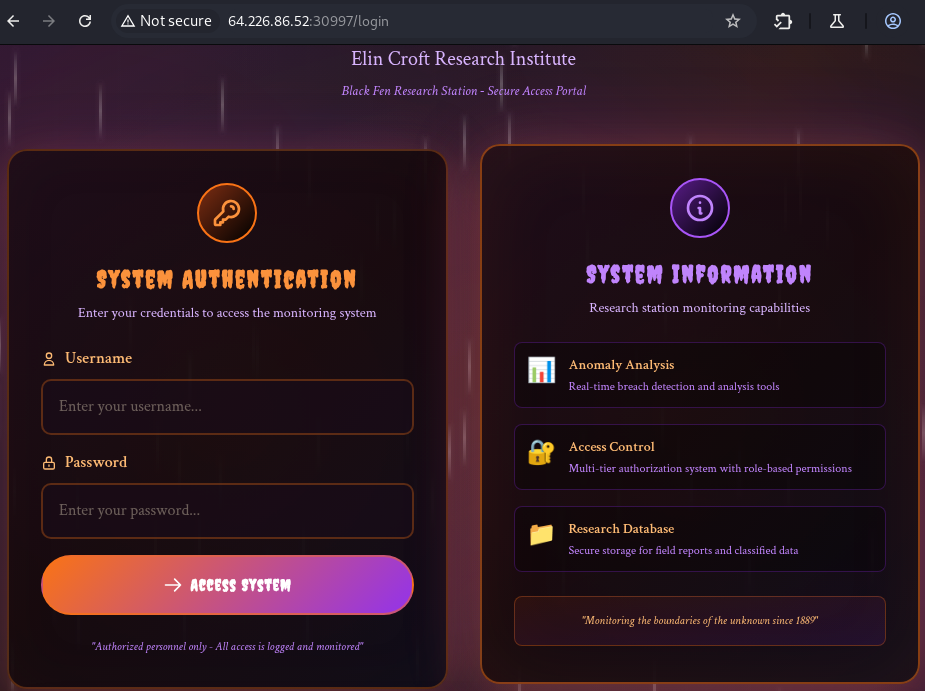
Task: Focus the Username input field
Action: 227,407
